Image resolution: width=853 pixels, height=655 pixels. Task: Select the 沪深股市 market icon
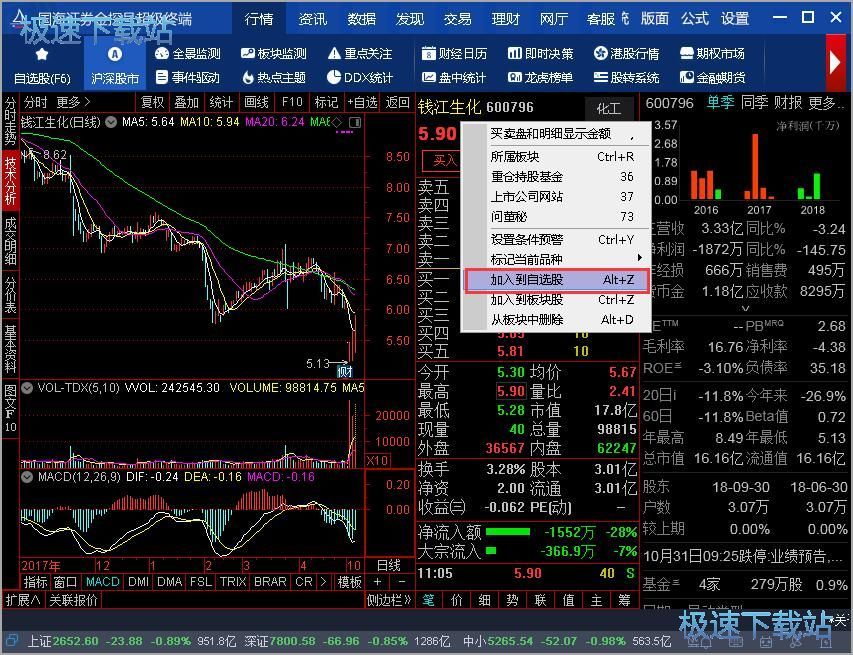point(115,54)
